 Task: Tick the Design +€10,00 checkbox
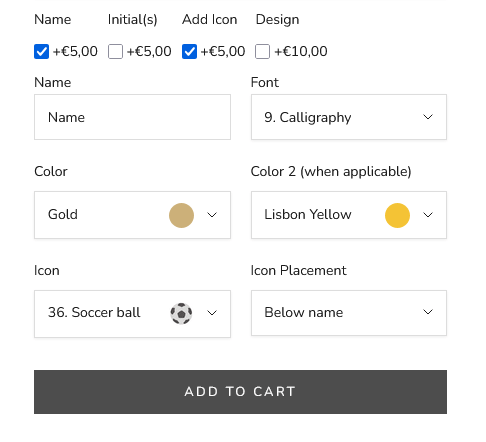pyautogui.click(x=262, y=52)
